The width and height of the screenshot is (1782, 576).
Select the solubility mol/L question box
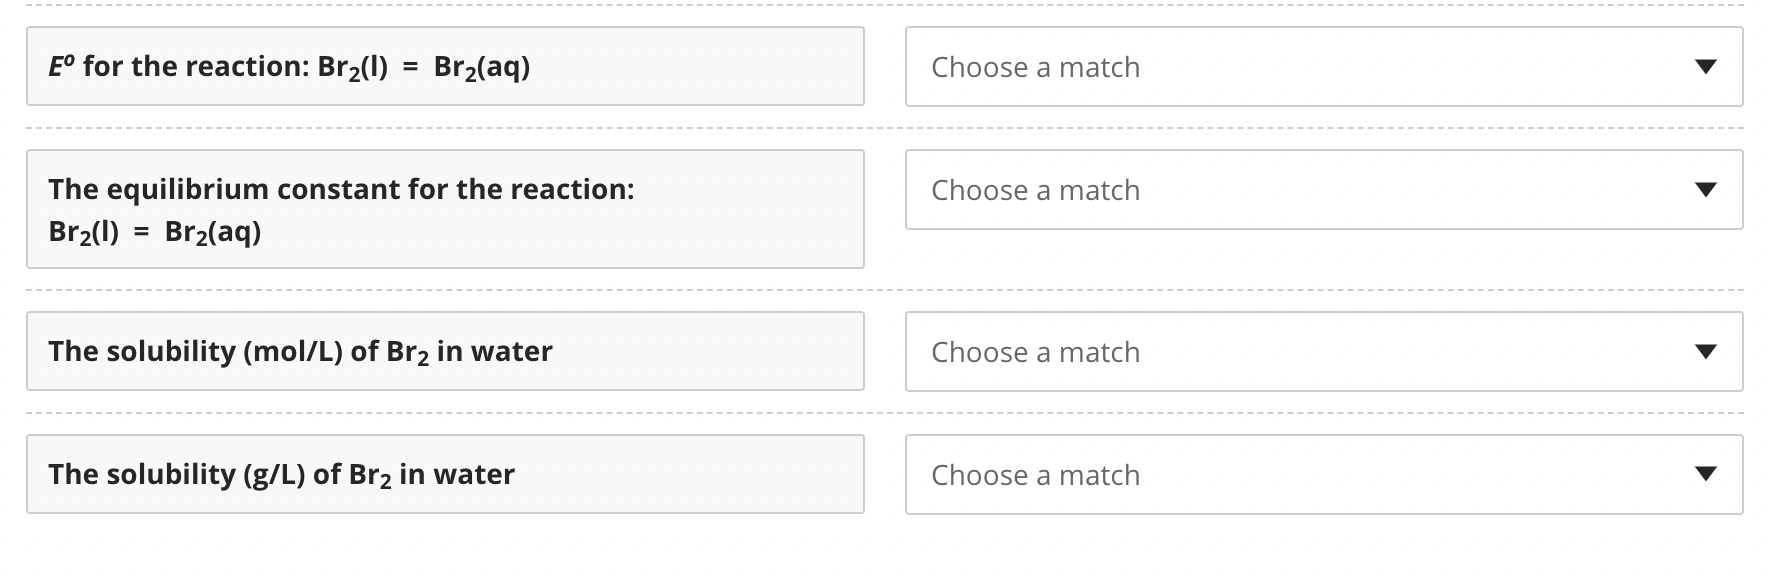446,351
